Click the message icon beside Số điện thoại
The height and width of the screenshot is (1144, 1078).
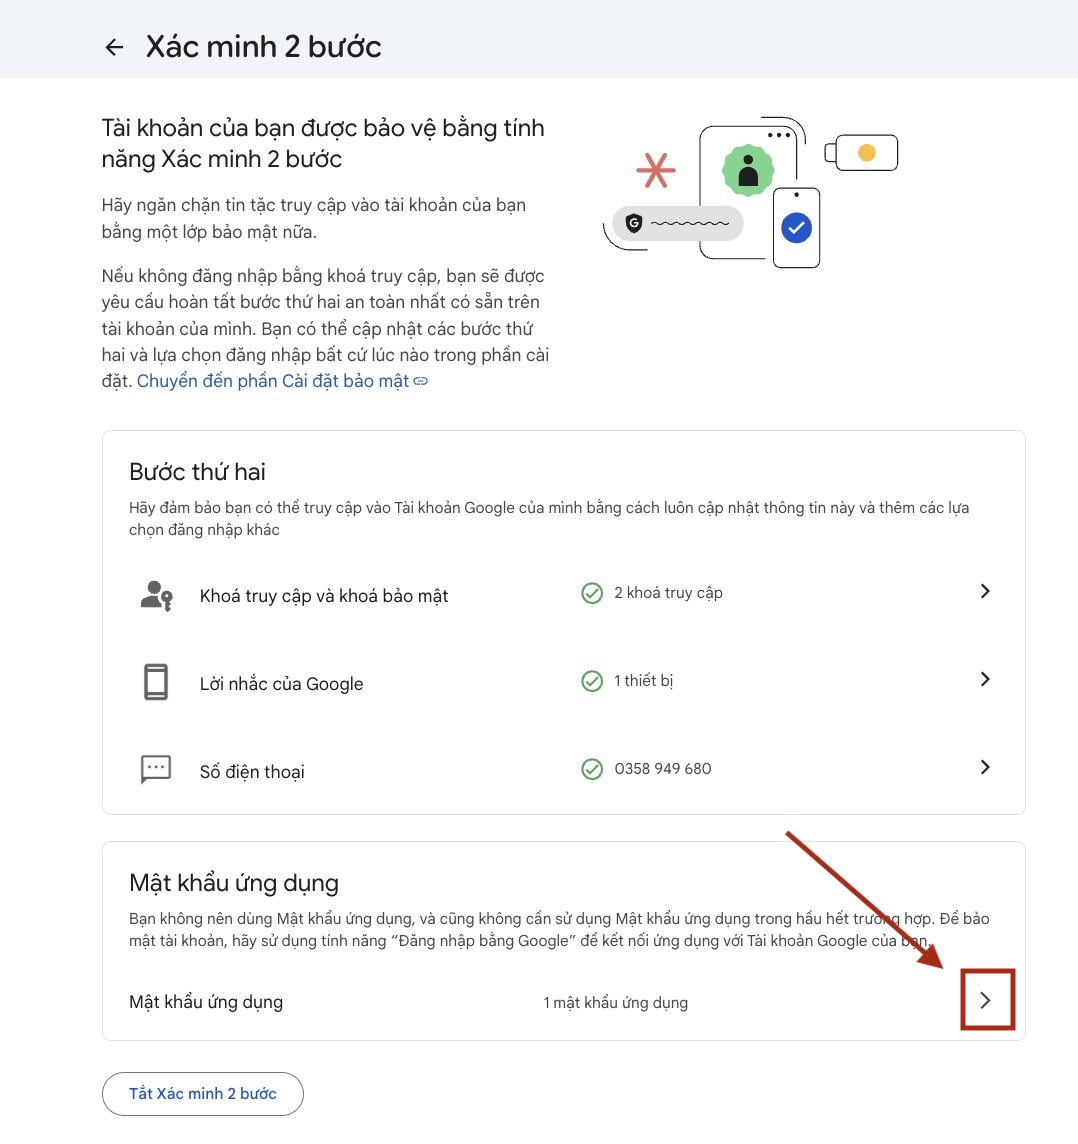(x=155, y=769)
